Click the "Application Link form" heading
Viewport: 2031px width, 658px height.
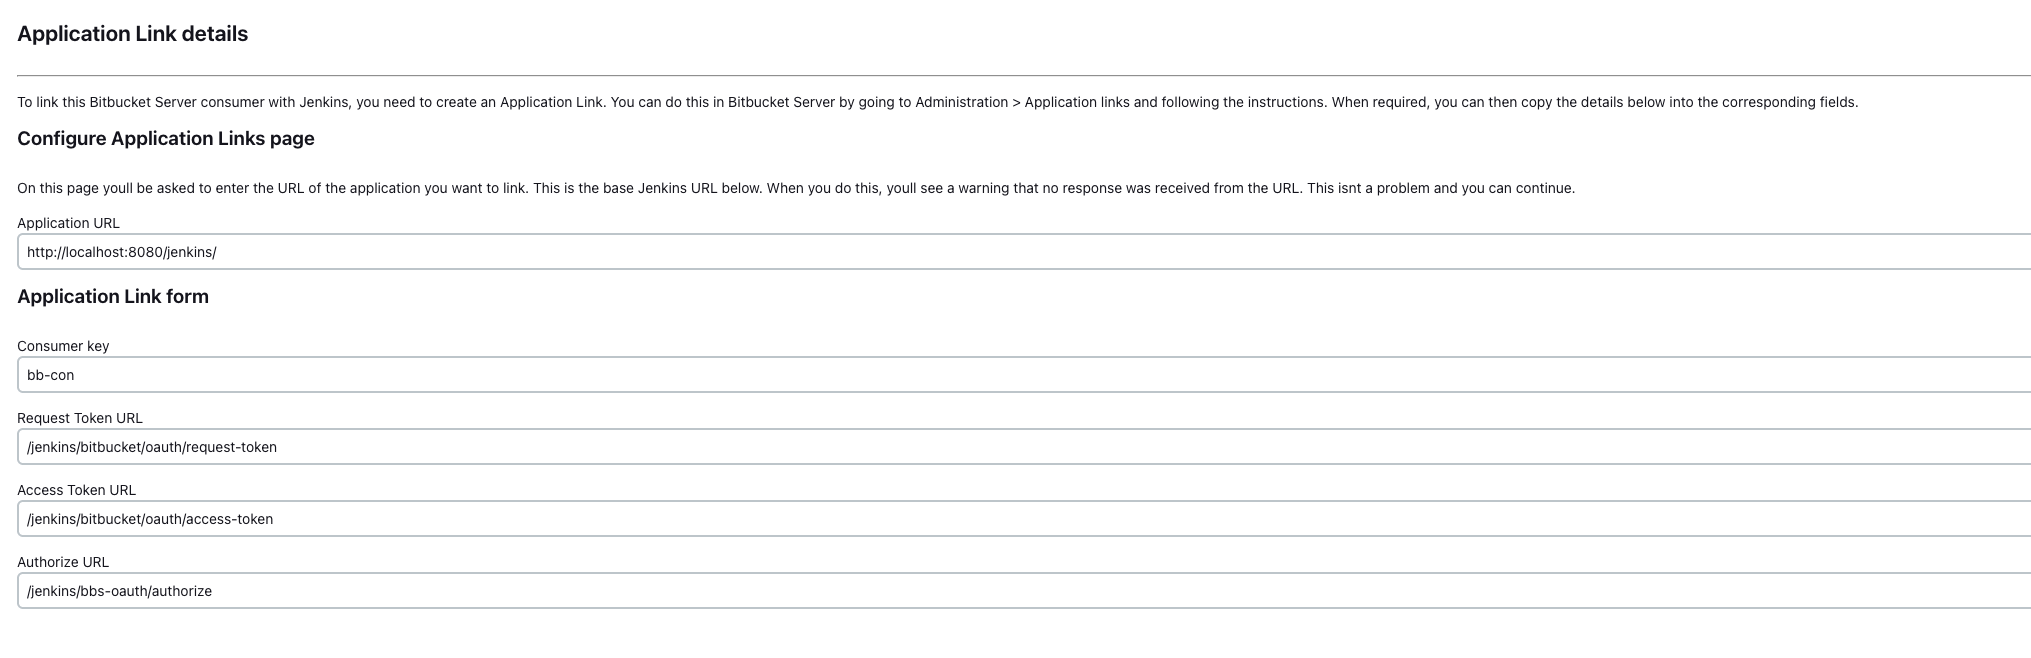coord(113,297)
